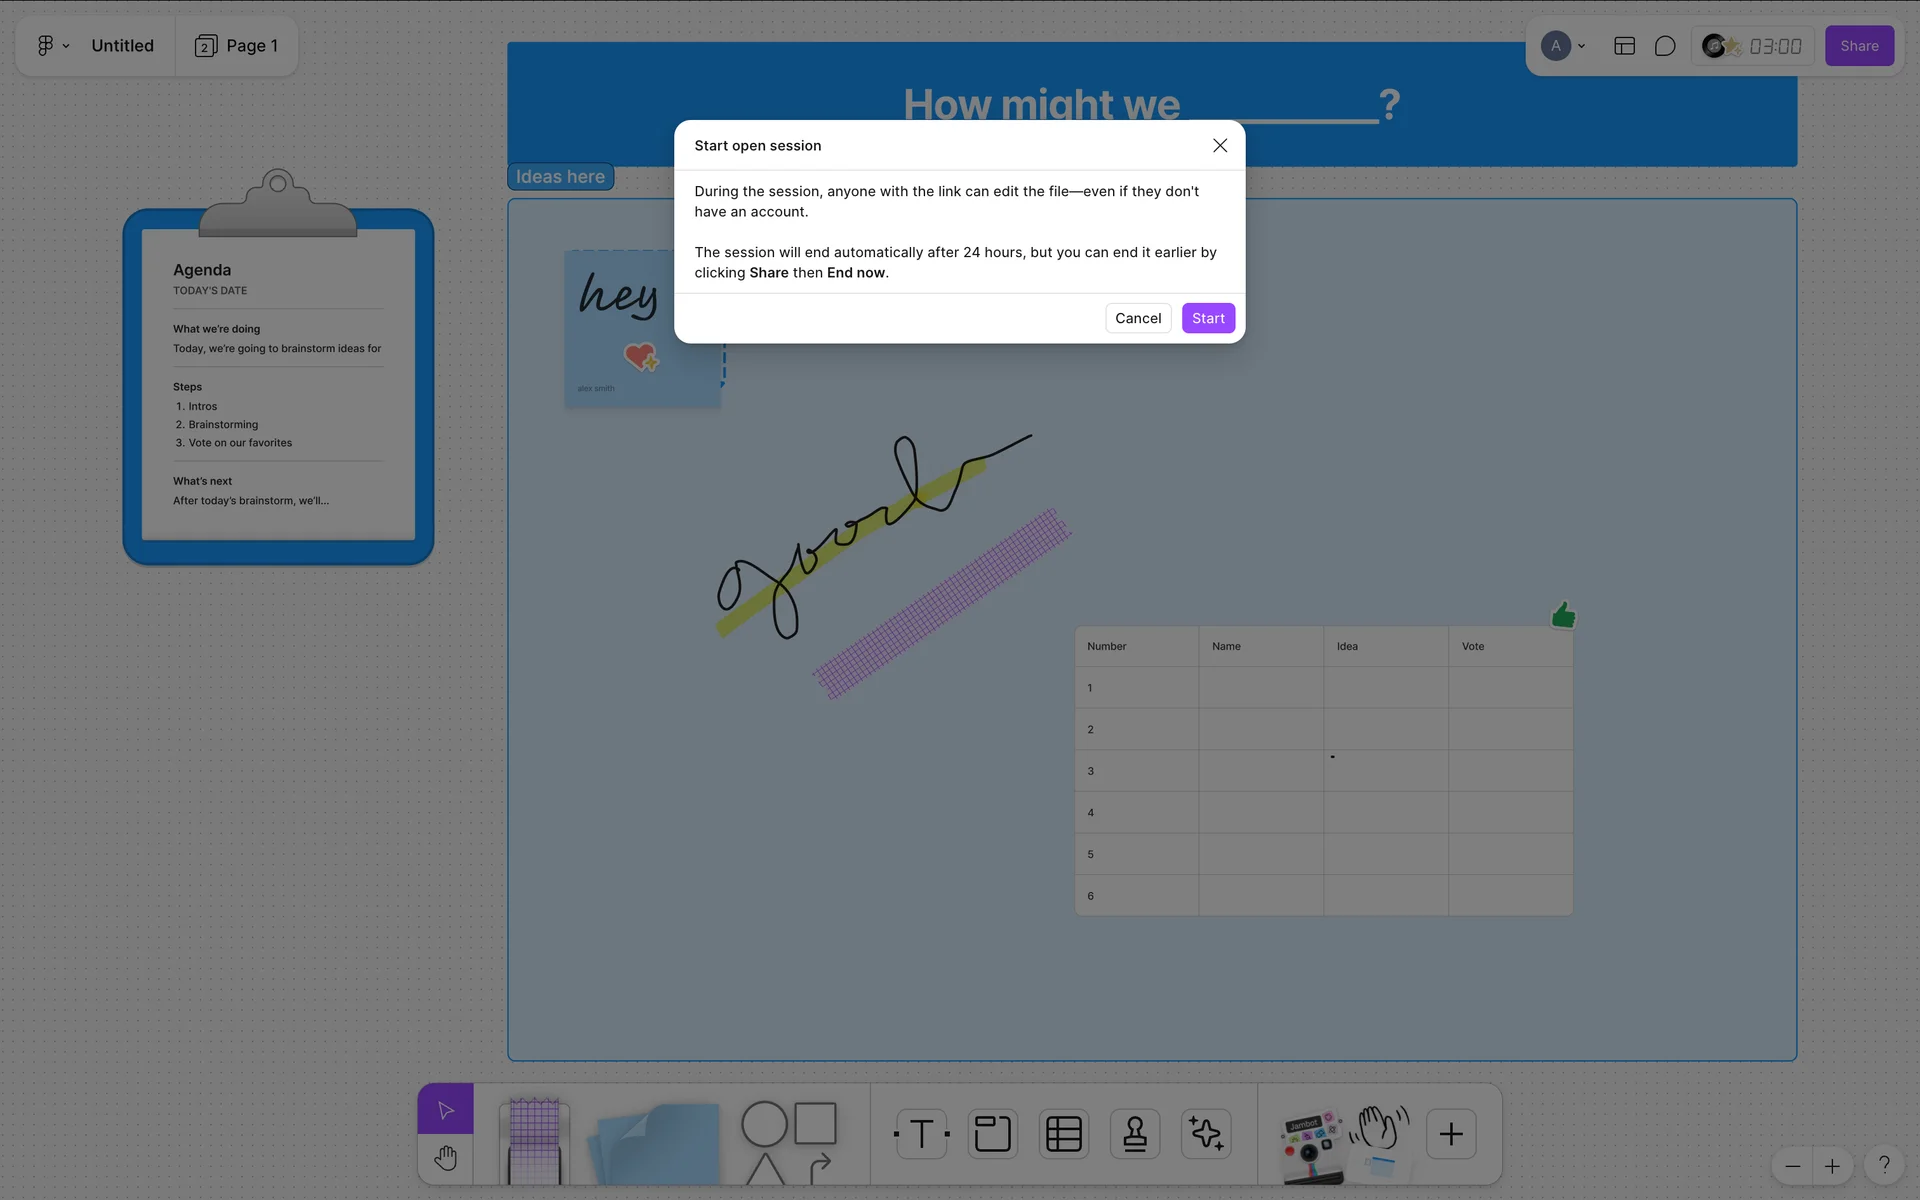Open comments chat bubble icon
The width and height of the screenshot is (1920, 1200).
[1664, 46]
